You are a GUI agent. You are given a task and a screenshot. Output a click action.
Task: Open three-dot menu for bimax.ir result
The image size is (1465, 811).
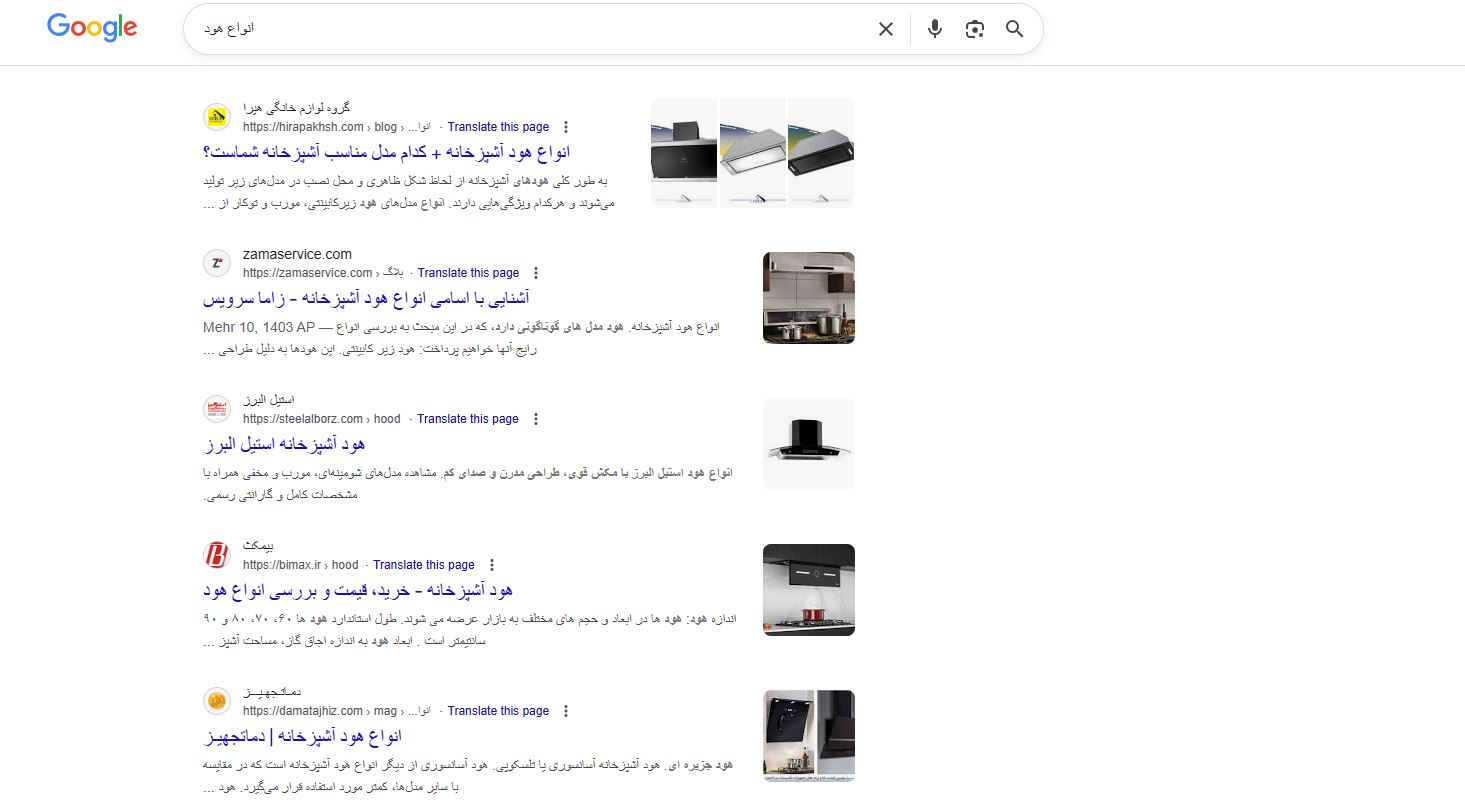pyautogui.click(x=492, y=565)
